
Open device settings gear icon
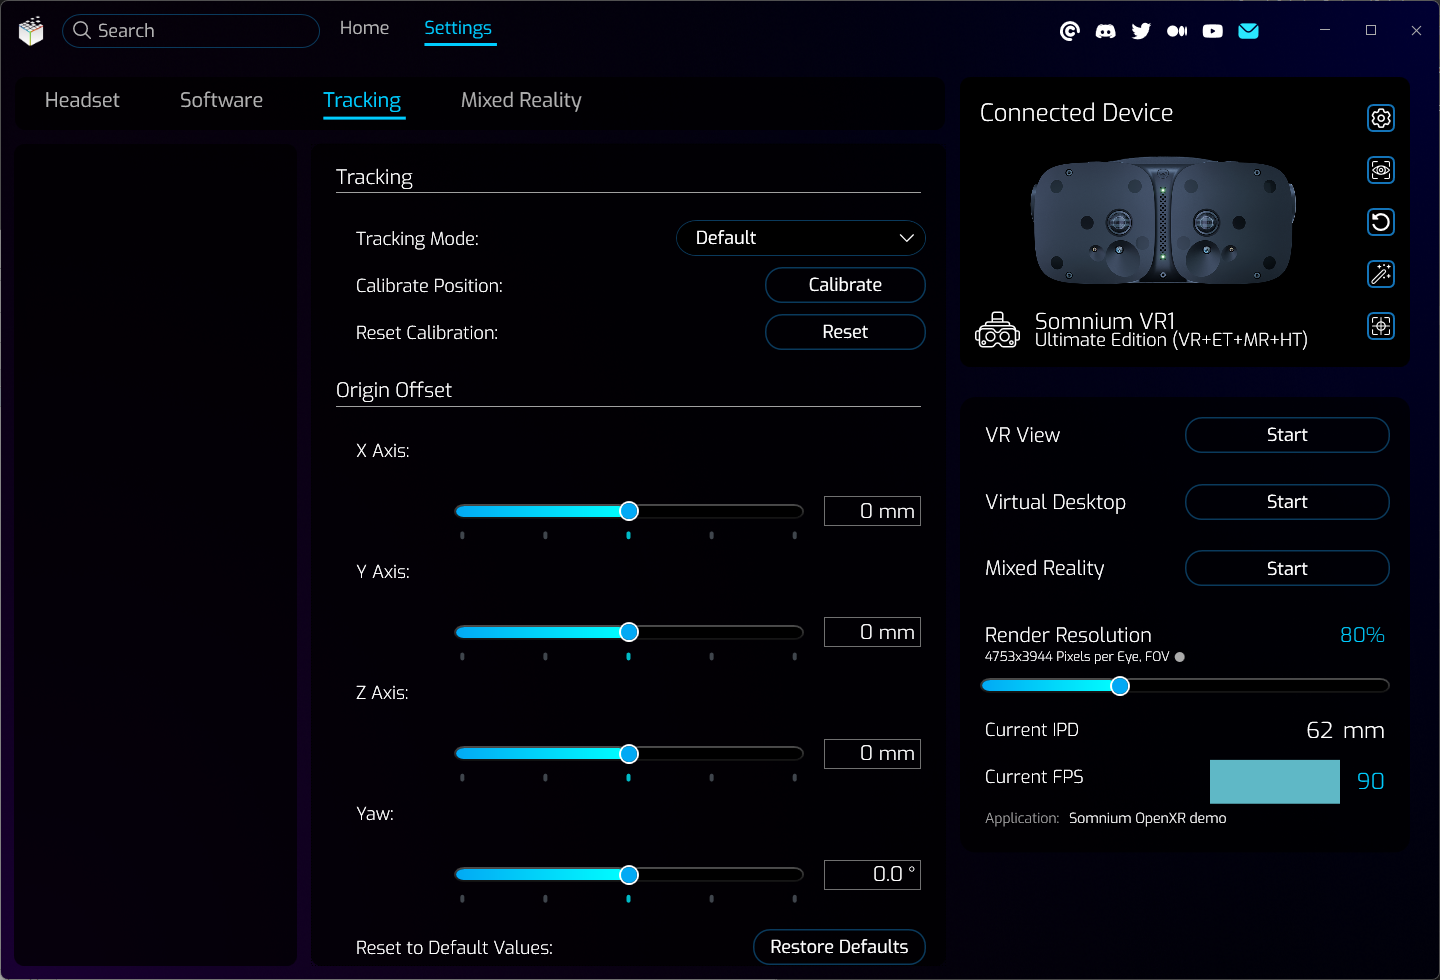[1380, 118]
